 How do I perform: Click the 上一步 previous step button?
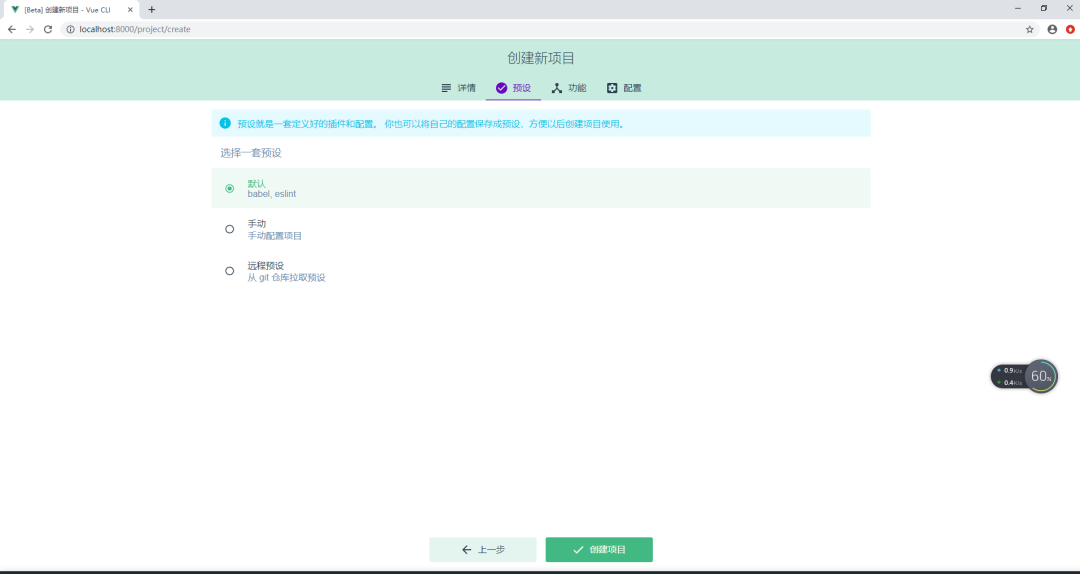[x=483, y=550]
